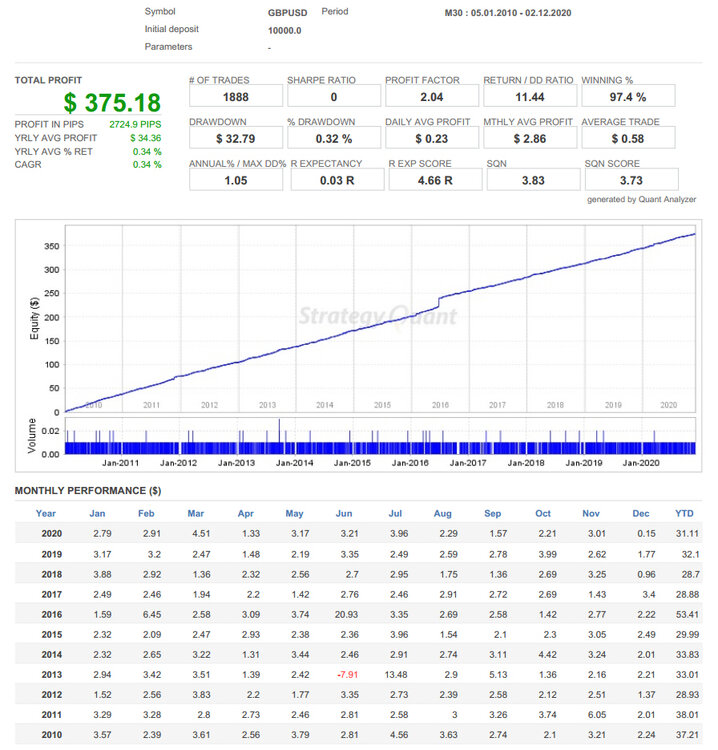Click the CAGR label
Viewport: 718px width, 750px height.
pos(28,164)
